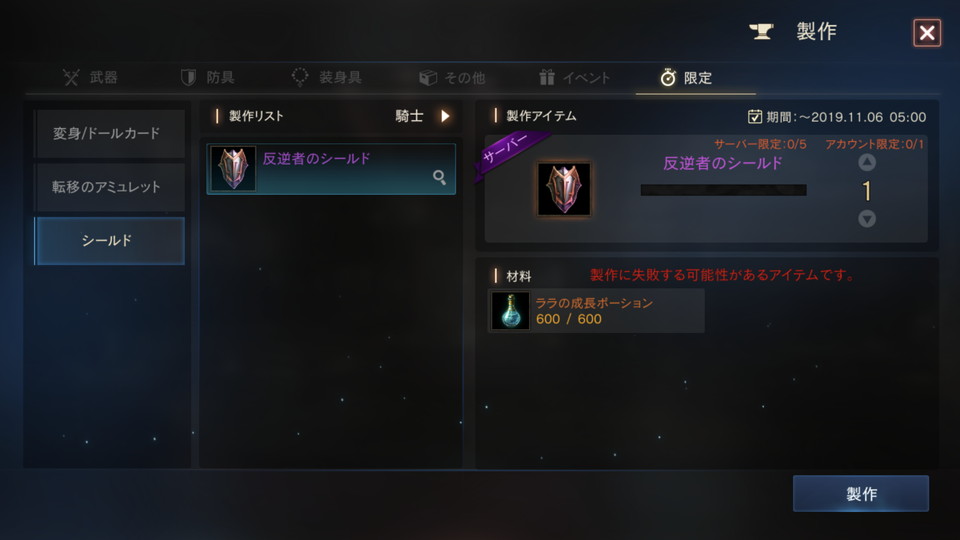This screenshot has width=960, height=540.
Task: Open the 装身具 tab
Action: tap(326, 78)
